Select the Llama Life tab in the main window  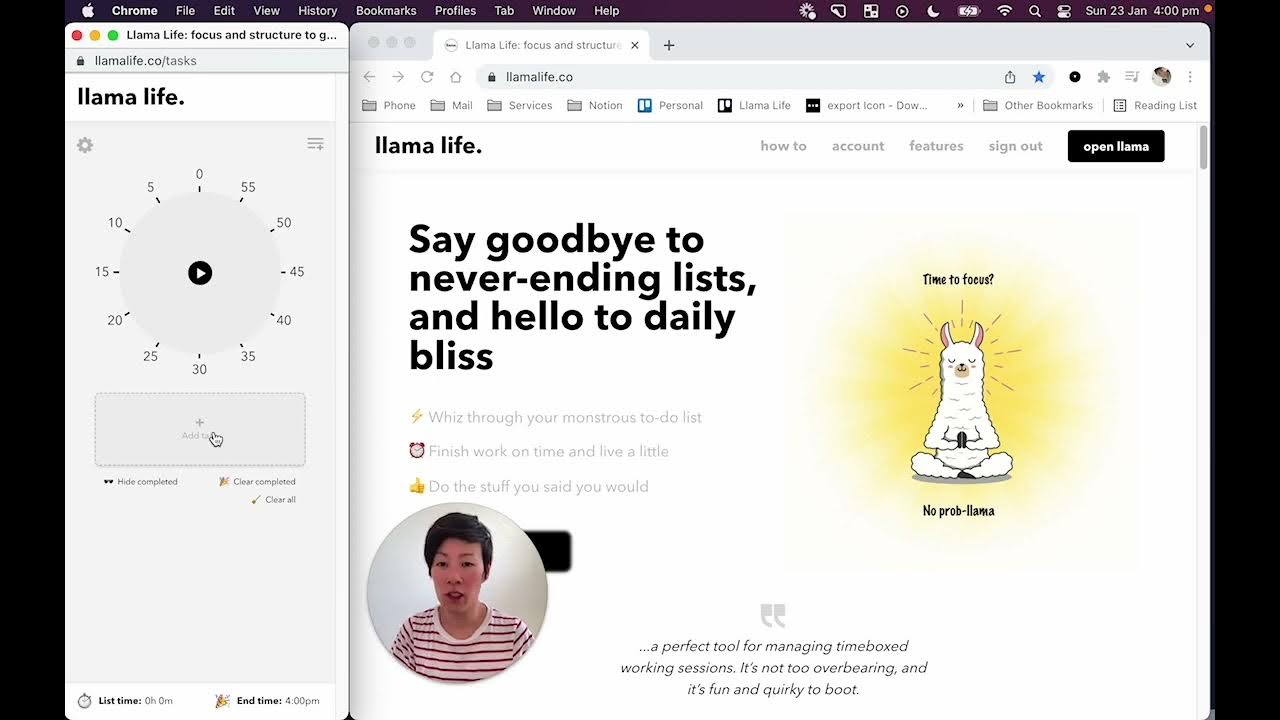coord(542,45)
